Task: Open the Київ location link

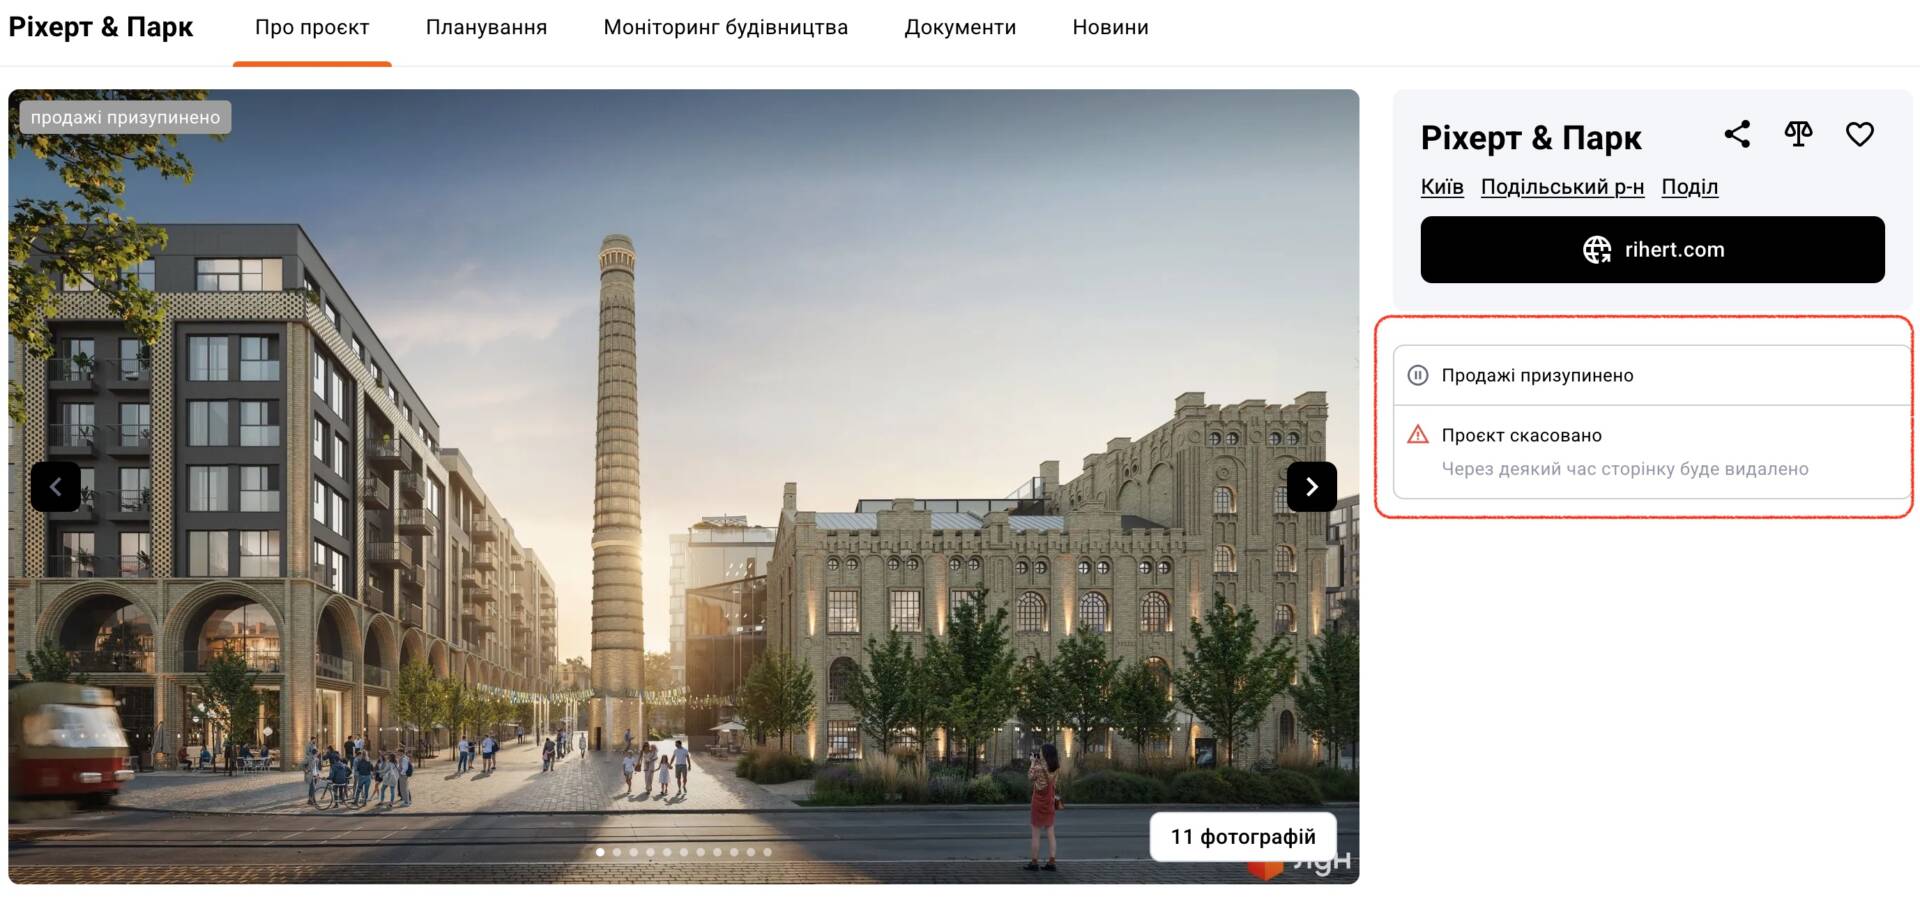Action: [x=1441, y=187]
